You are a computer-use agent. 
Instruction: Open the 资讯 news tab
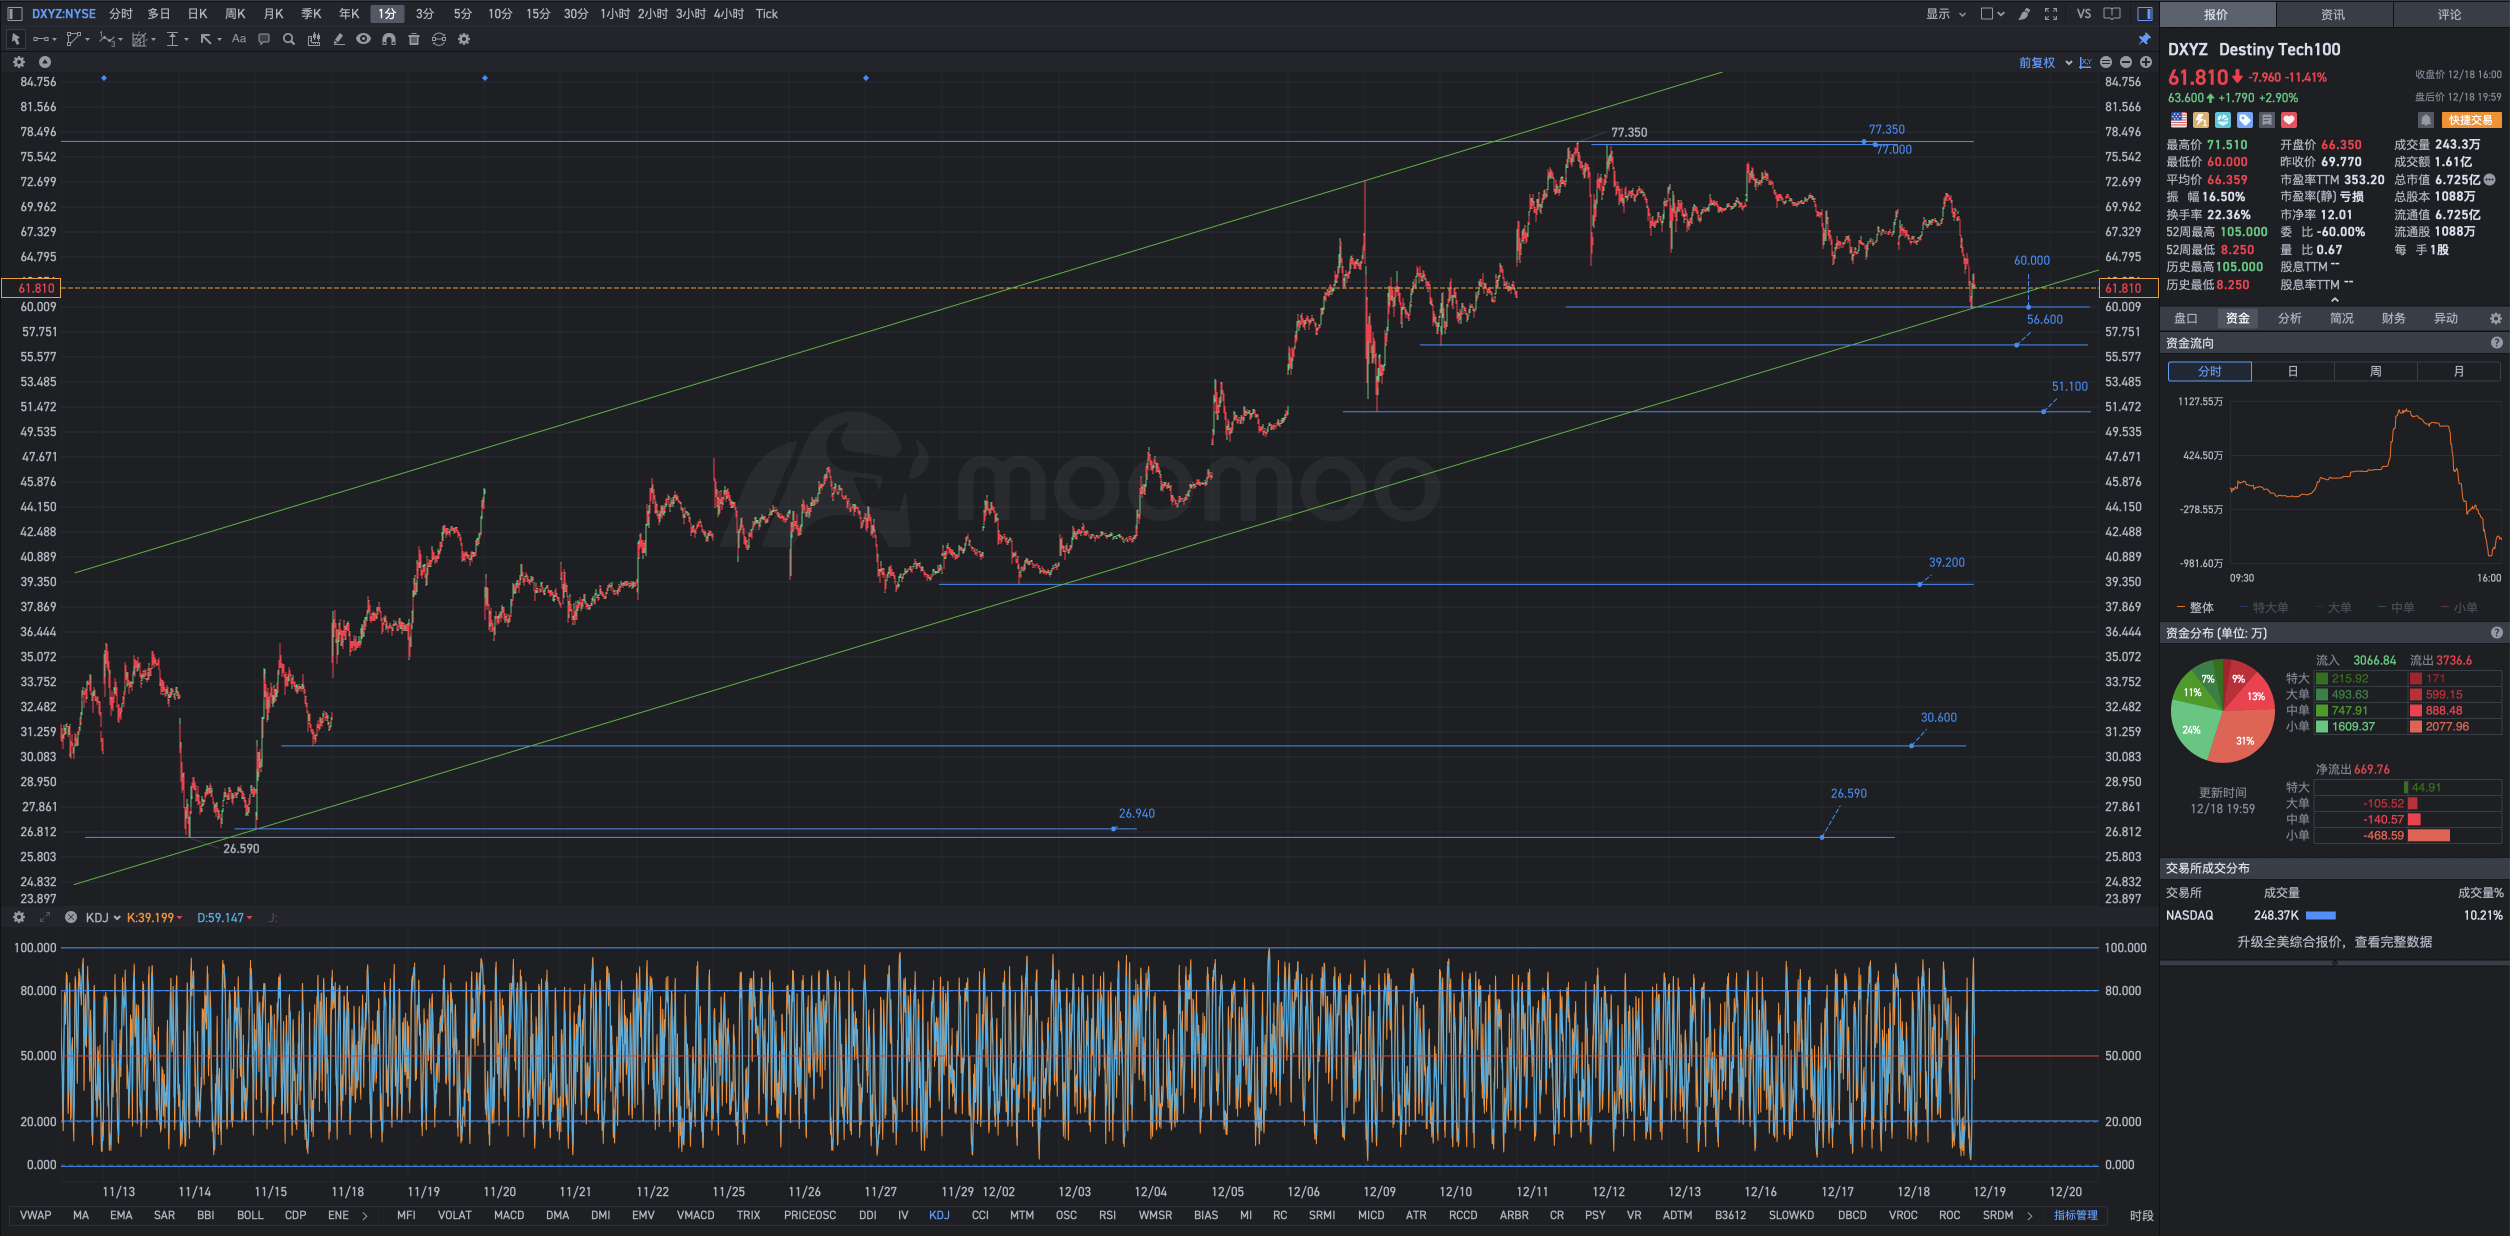(x=2333, y=14)
